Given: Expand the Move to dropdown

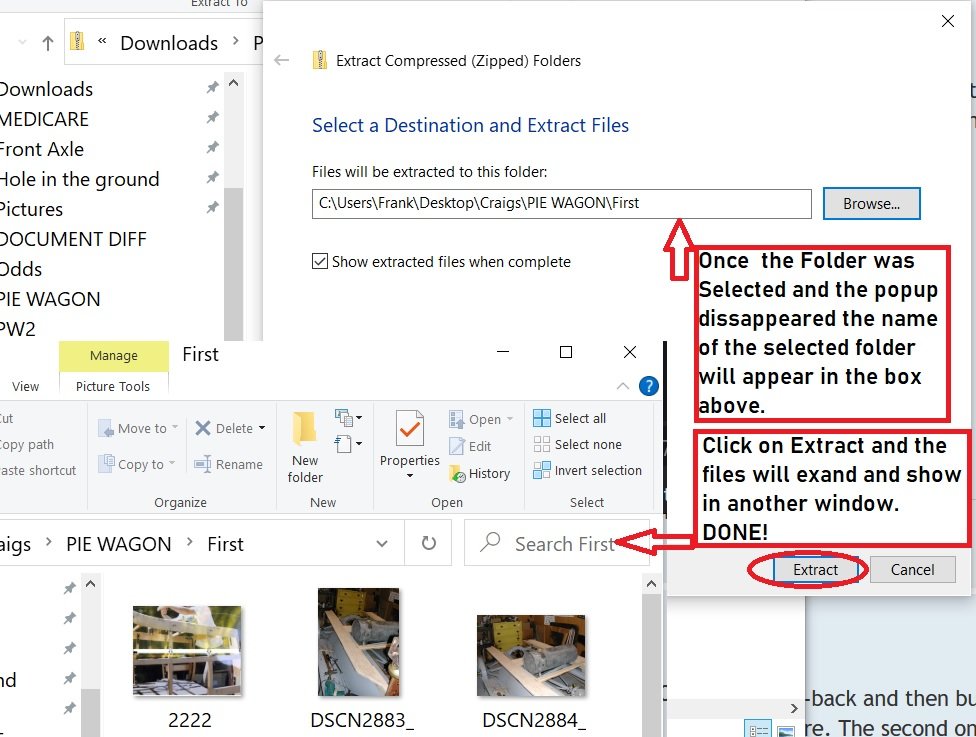Looking at the screenshot, I should pyautogui.click(x=174, y=428).
